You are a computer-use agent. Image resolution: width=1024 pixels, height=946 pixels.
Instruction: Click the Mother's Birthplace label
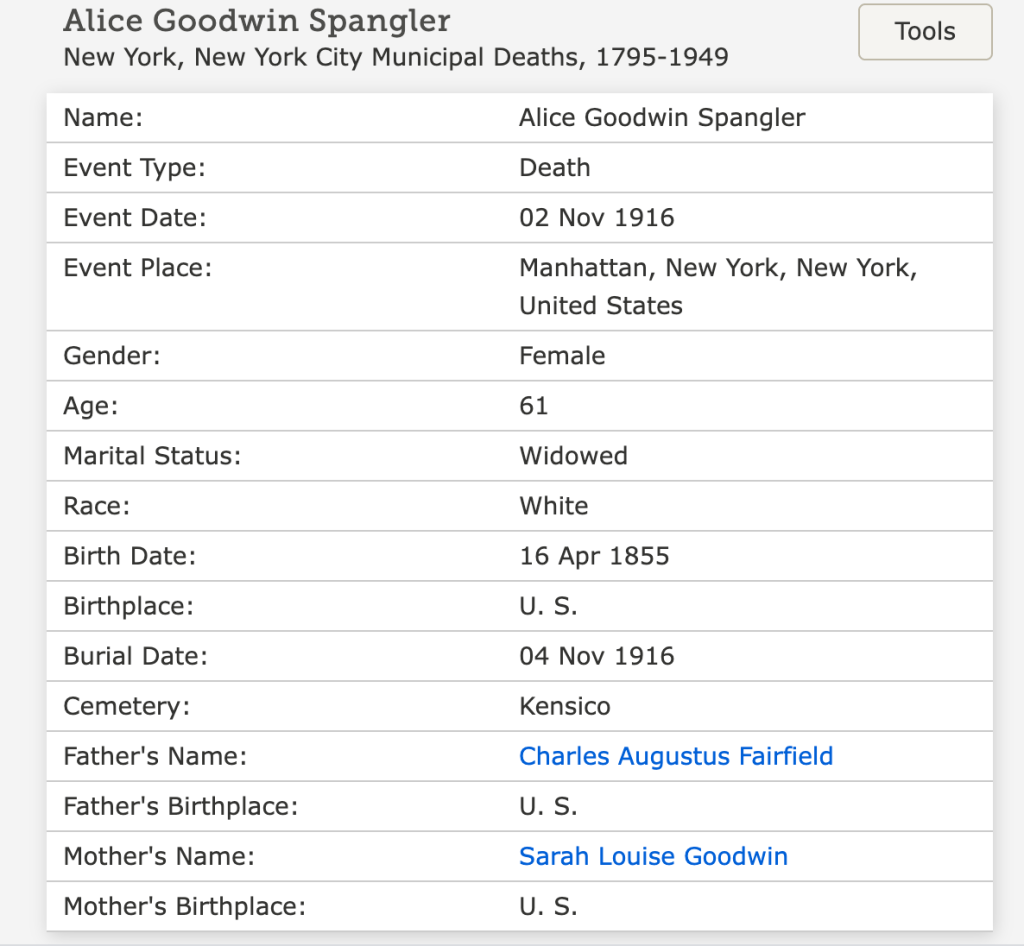184,906
